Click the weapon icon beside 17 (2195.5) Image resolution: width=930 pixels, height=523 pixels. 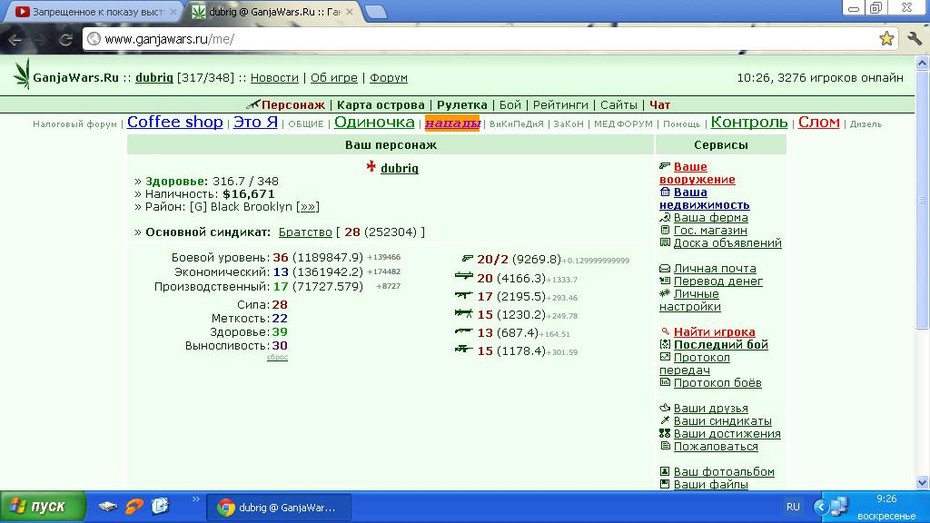tap(464, 294)
